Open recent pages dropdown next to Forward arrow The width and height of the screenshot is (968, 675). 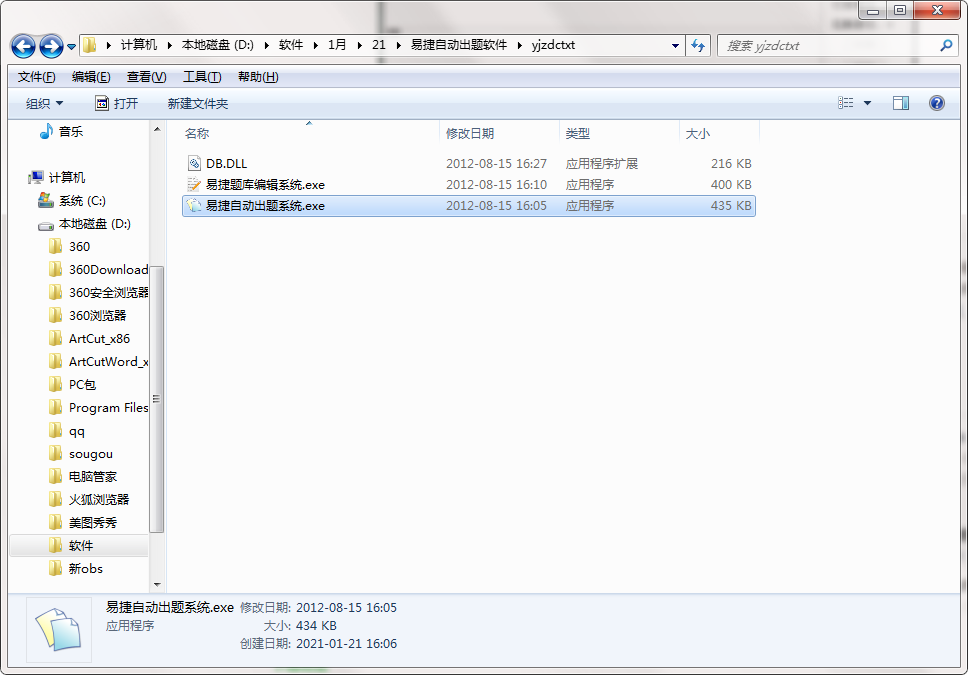click(x=71, y=46)
